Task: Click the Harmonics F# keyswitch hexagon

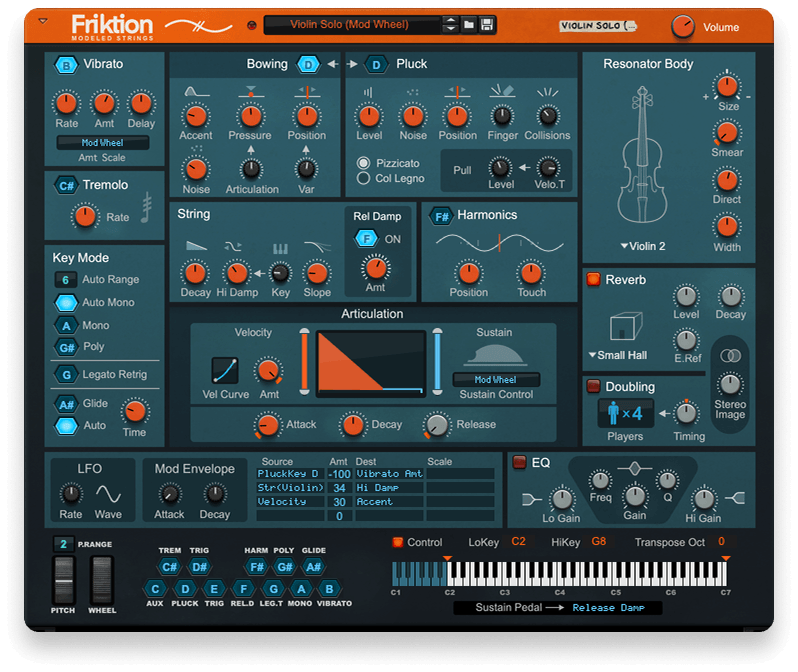Action: click(441, 217)
